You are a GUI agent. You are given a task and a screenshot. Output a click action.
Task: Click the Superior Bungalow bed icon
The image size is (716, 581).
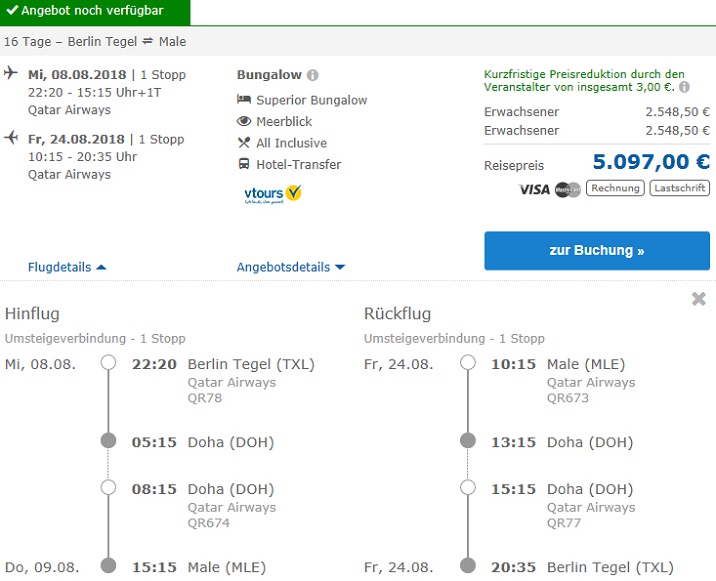[244, 100]
